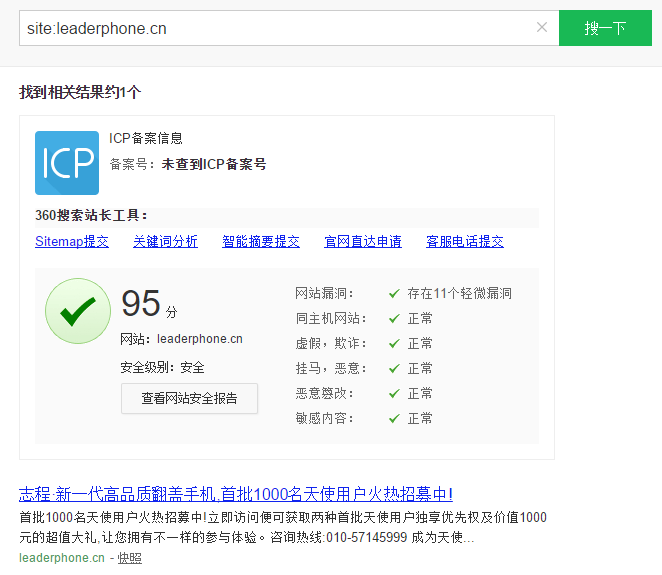Open the Sitemap提交 link

pos(72,241)
